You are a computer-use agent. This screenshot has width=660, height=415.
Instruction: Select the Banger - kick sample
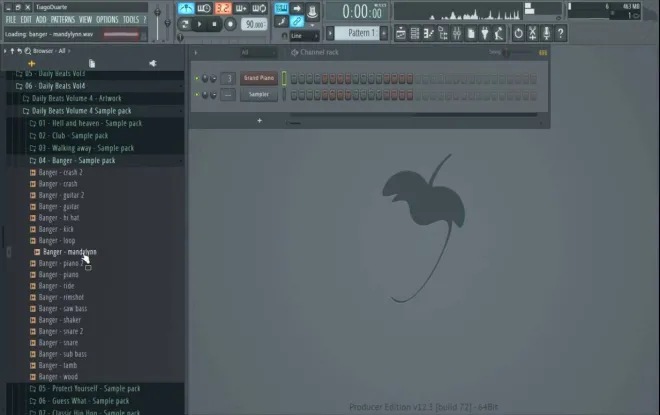tap(56, 229)
